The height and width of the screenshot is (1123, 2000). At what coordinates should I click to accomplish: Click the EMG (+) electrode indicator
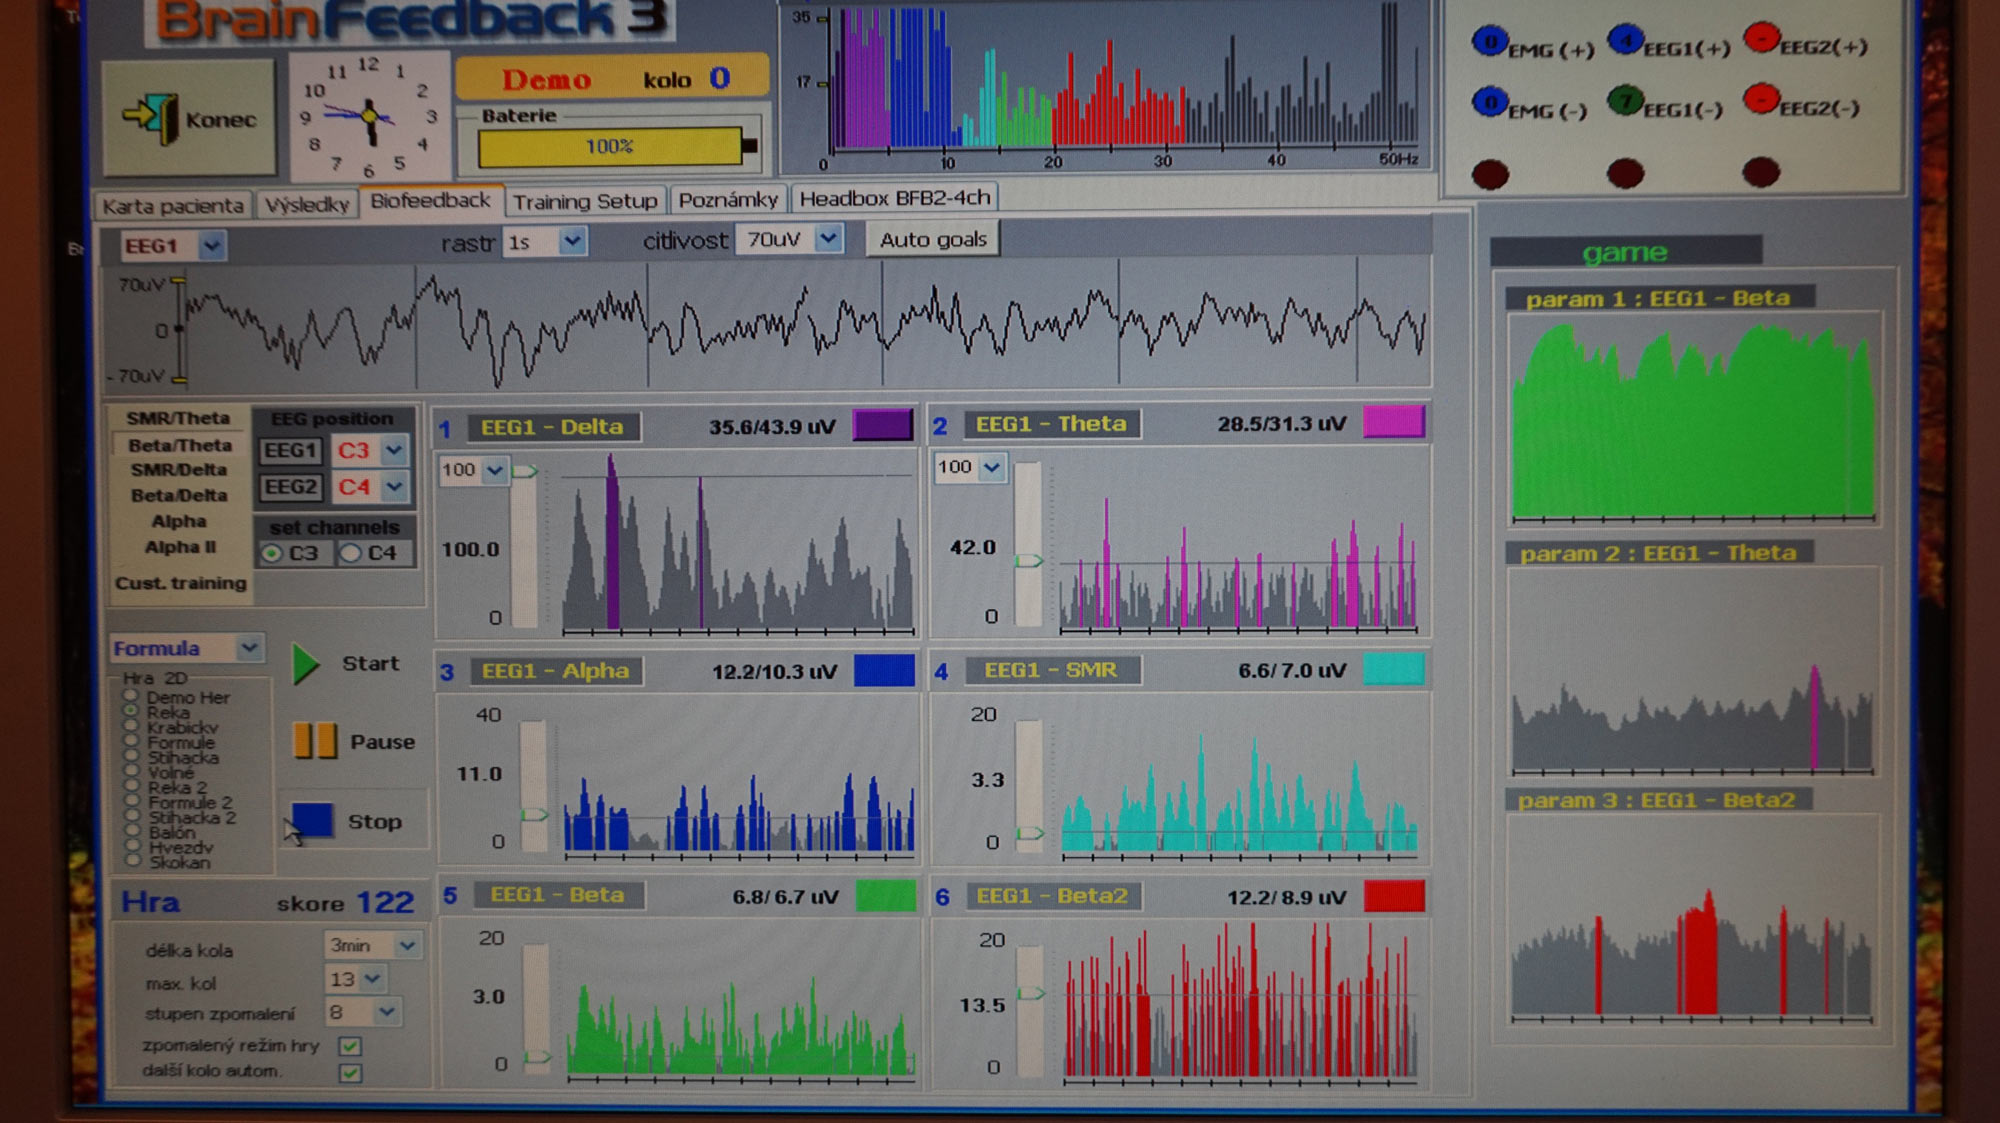pos(1490,42)
